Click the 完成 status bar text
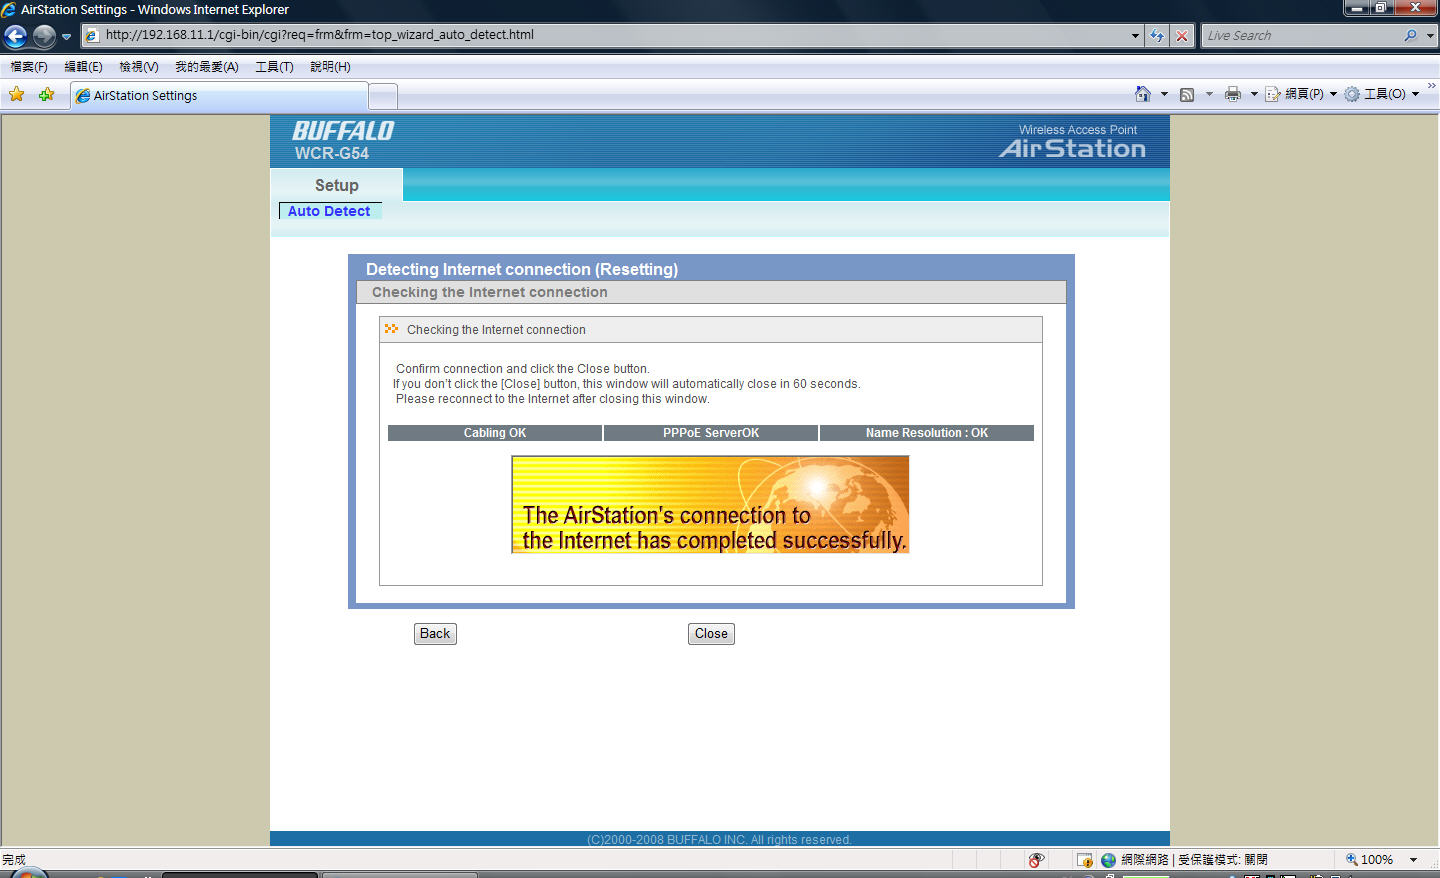This screenshot has width=1440, height=878. click(x=14, y=860)
